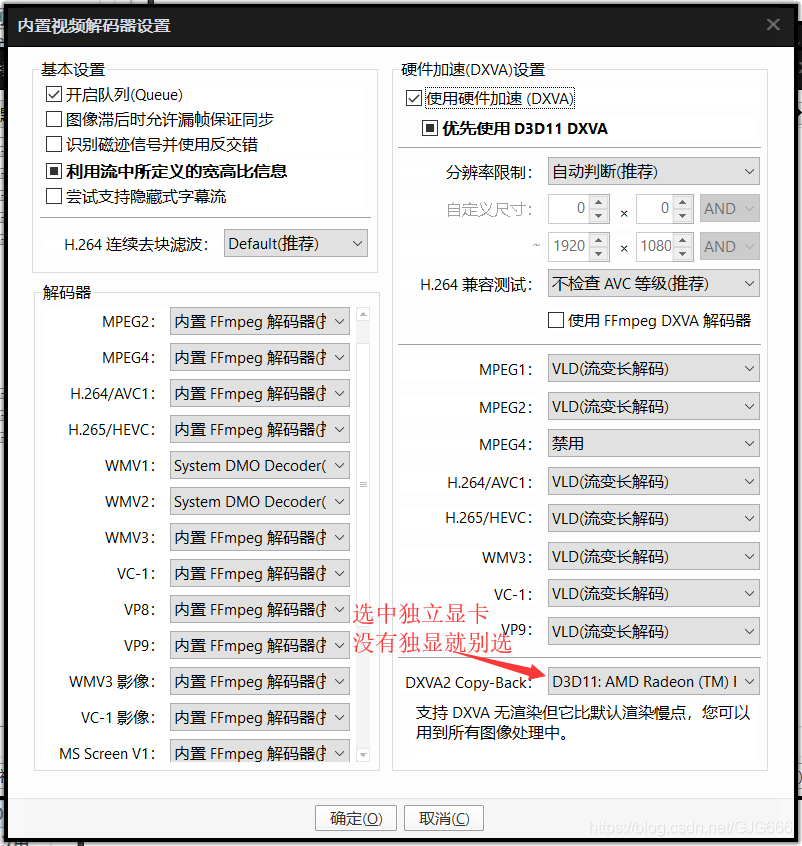Open WMV3 影像 decoder dropdown
This screenshot has width=802, height=846.
pos(260,681)
